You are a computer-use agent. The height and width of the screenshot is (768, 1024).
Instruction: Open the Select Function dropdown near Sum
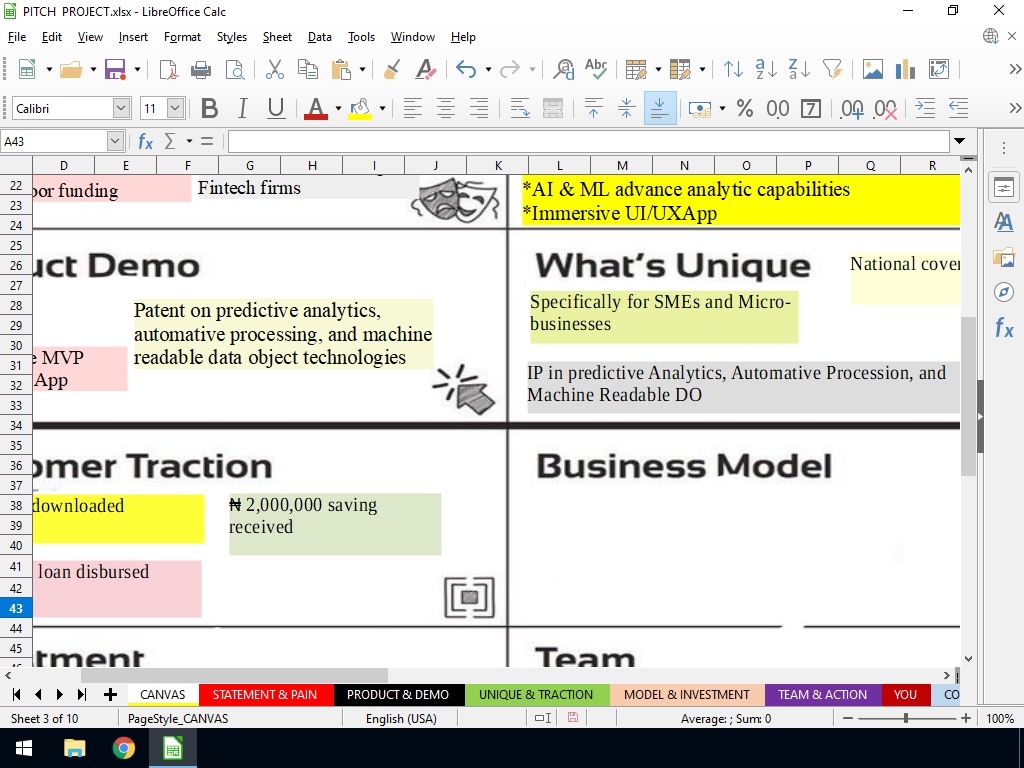tap(189, 141)
